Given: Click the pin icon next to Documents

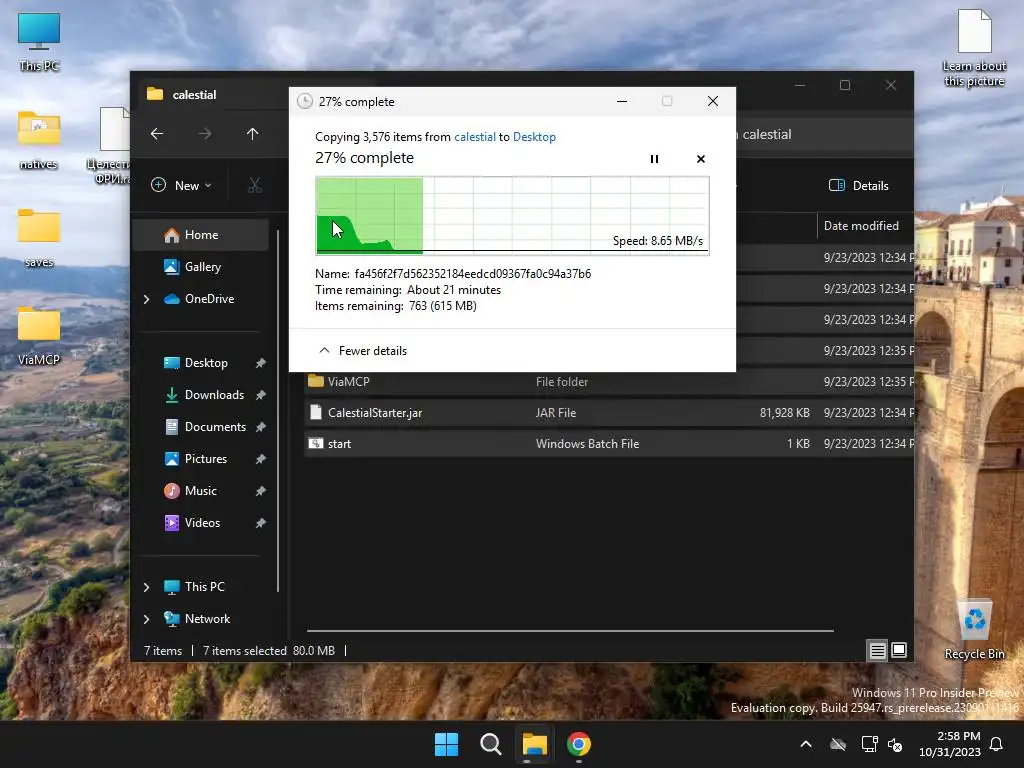Looking at the screenshot, I should tap(261, 427).
